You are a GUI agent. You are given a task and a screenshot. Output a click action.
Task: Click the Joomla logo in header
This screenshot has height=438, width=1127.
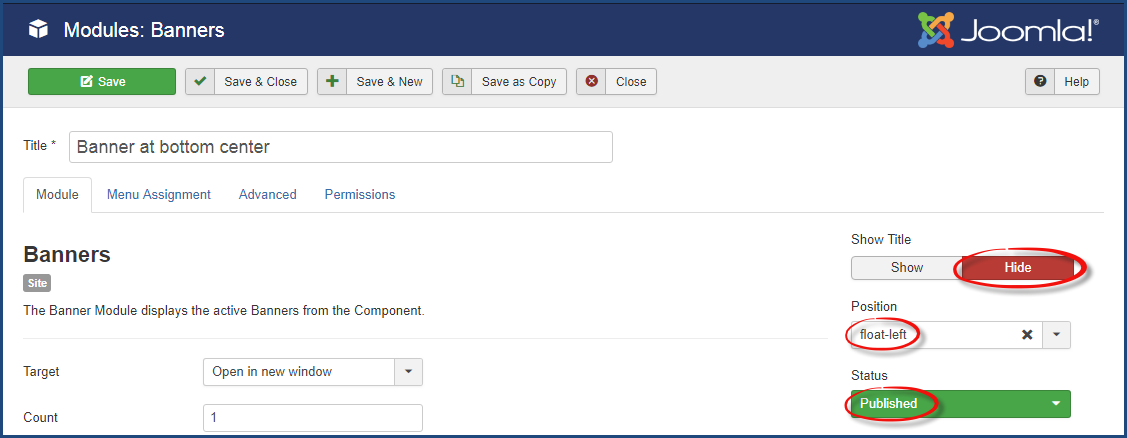(x=1008, y=30)
